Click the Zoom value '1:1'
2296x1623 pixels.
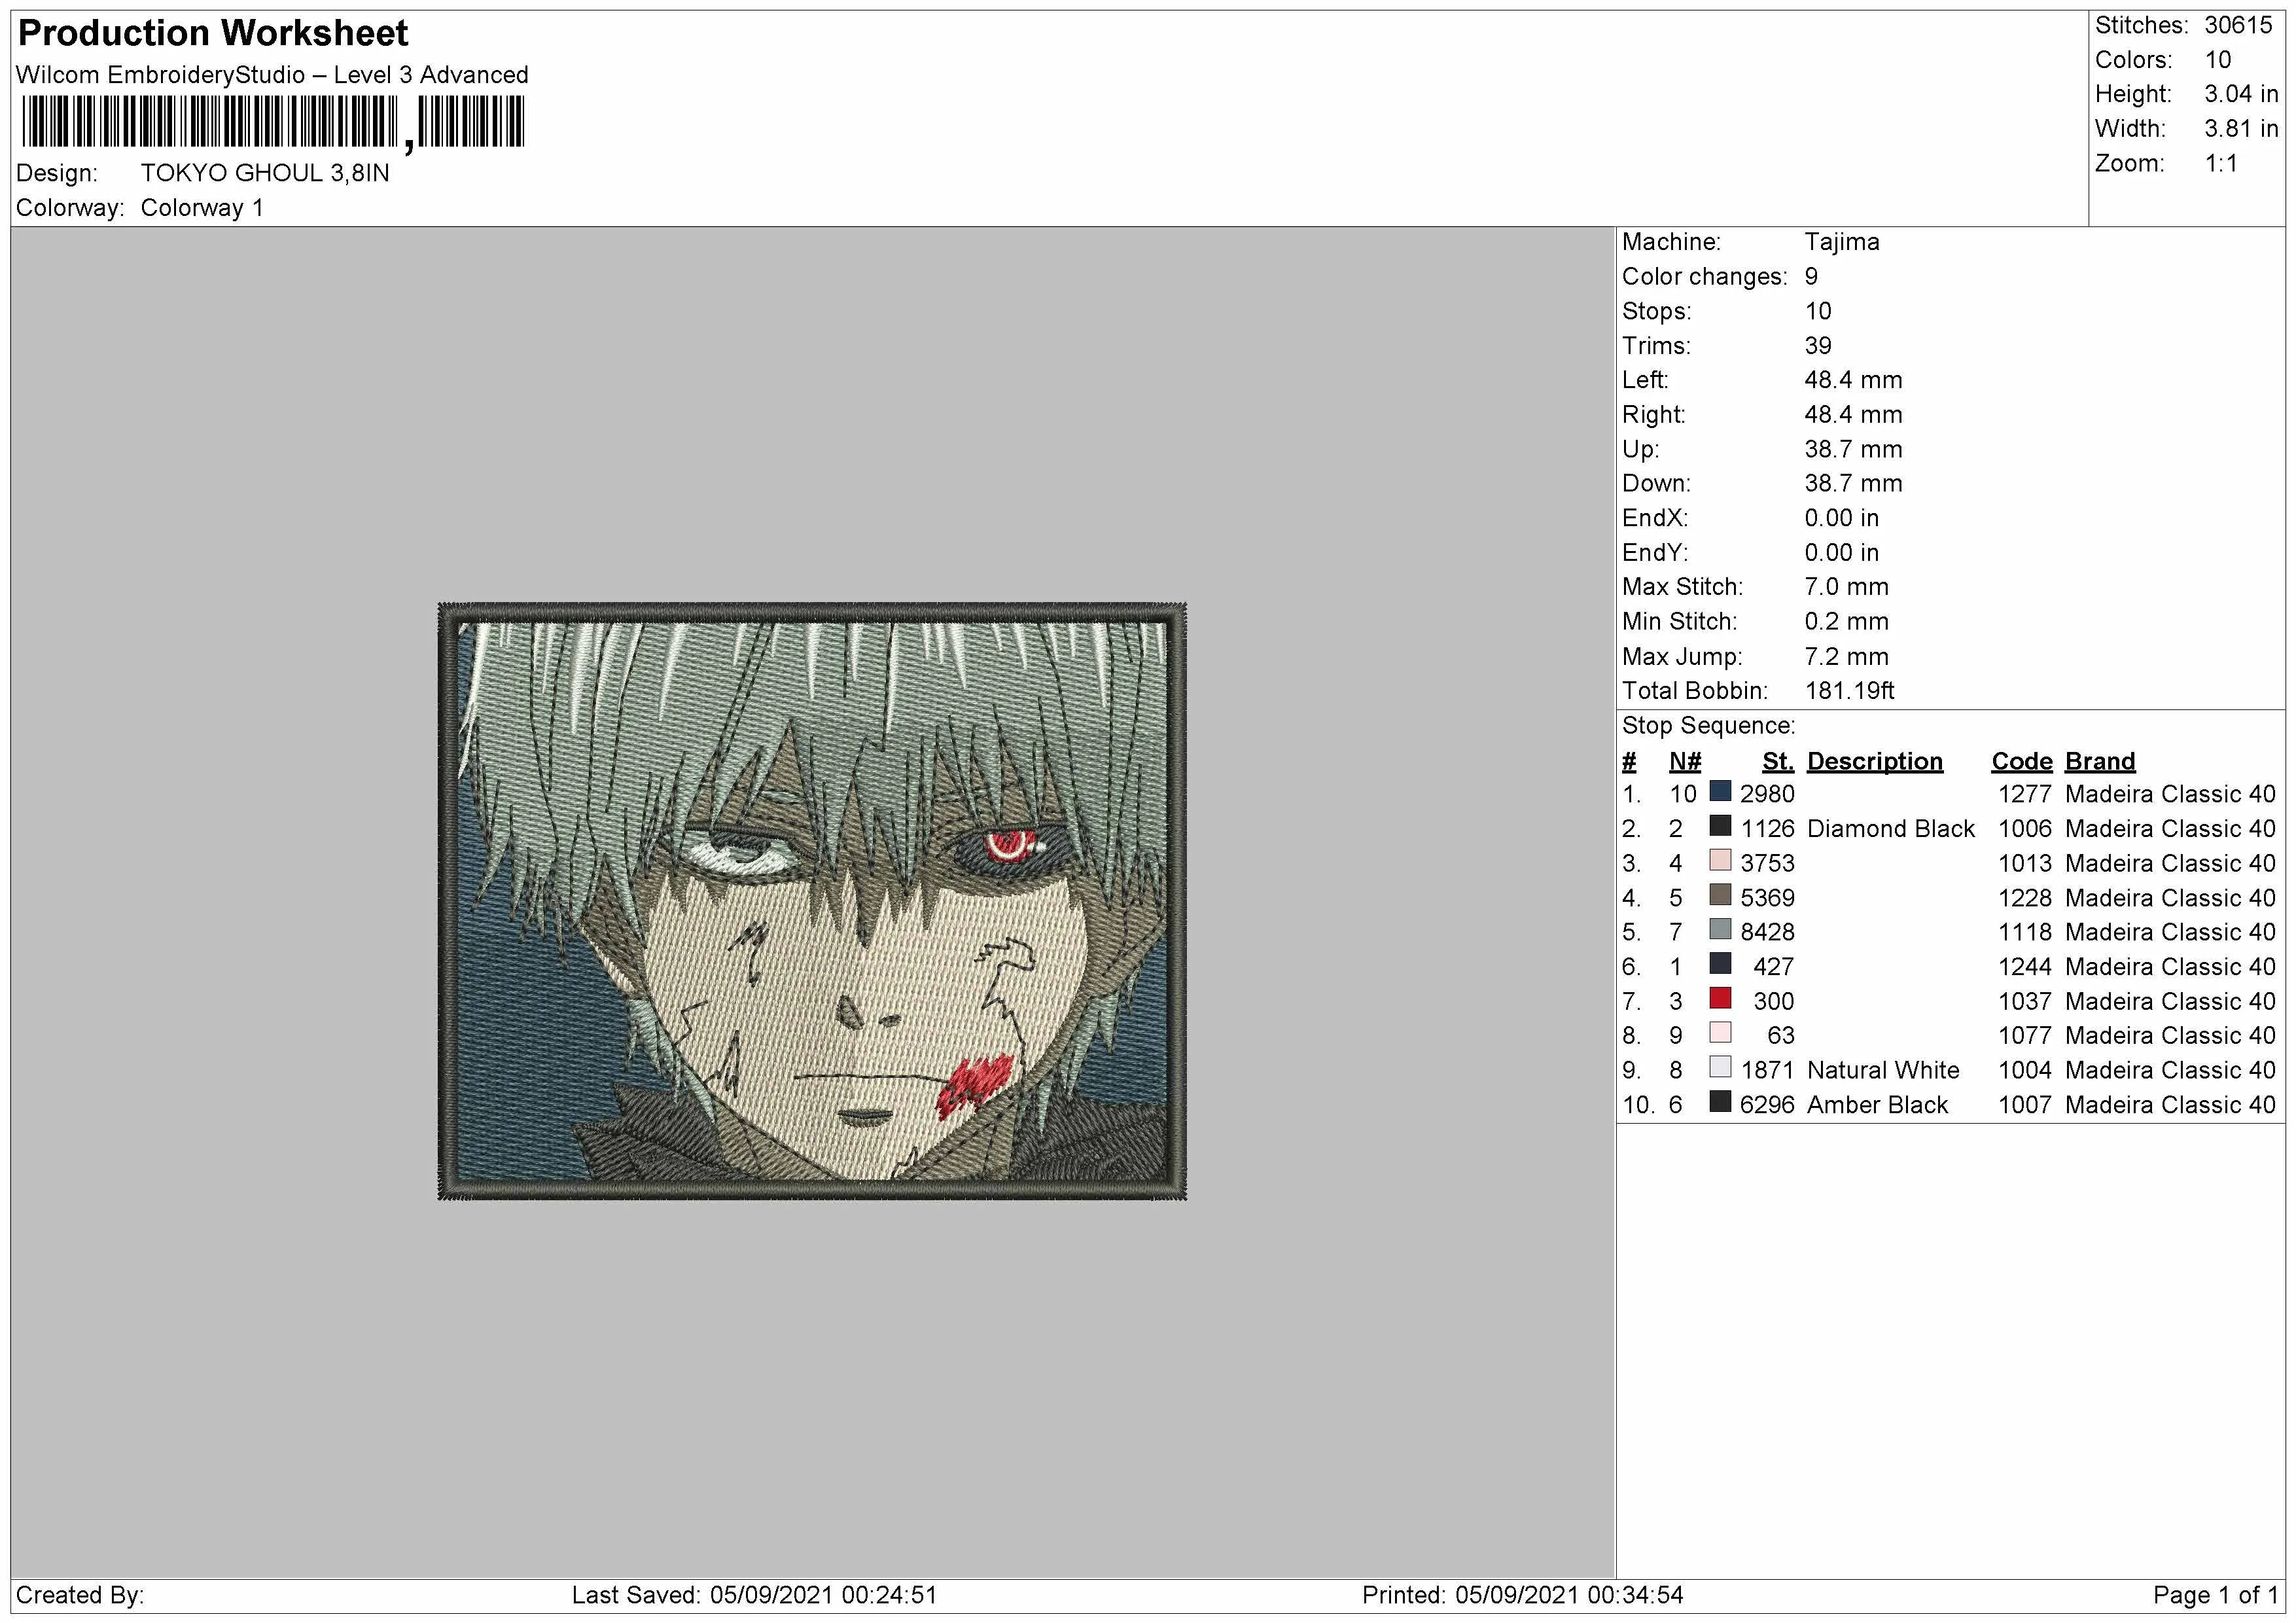2221,163
